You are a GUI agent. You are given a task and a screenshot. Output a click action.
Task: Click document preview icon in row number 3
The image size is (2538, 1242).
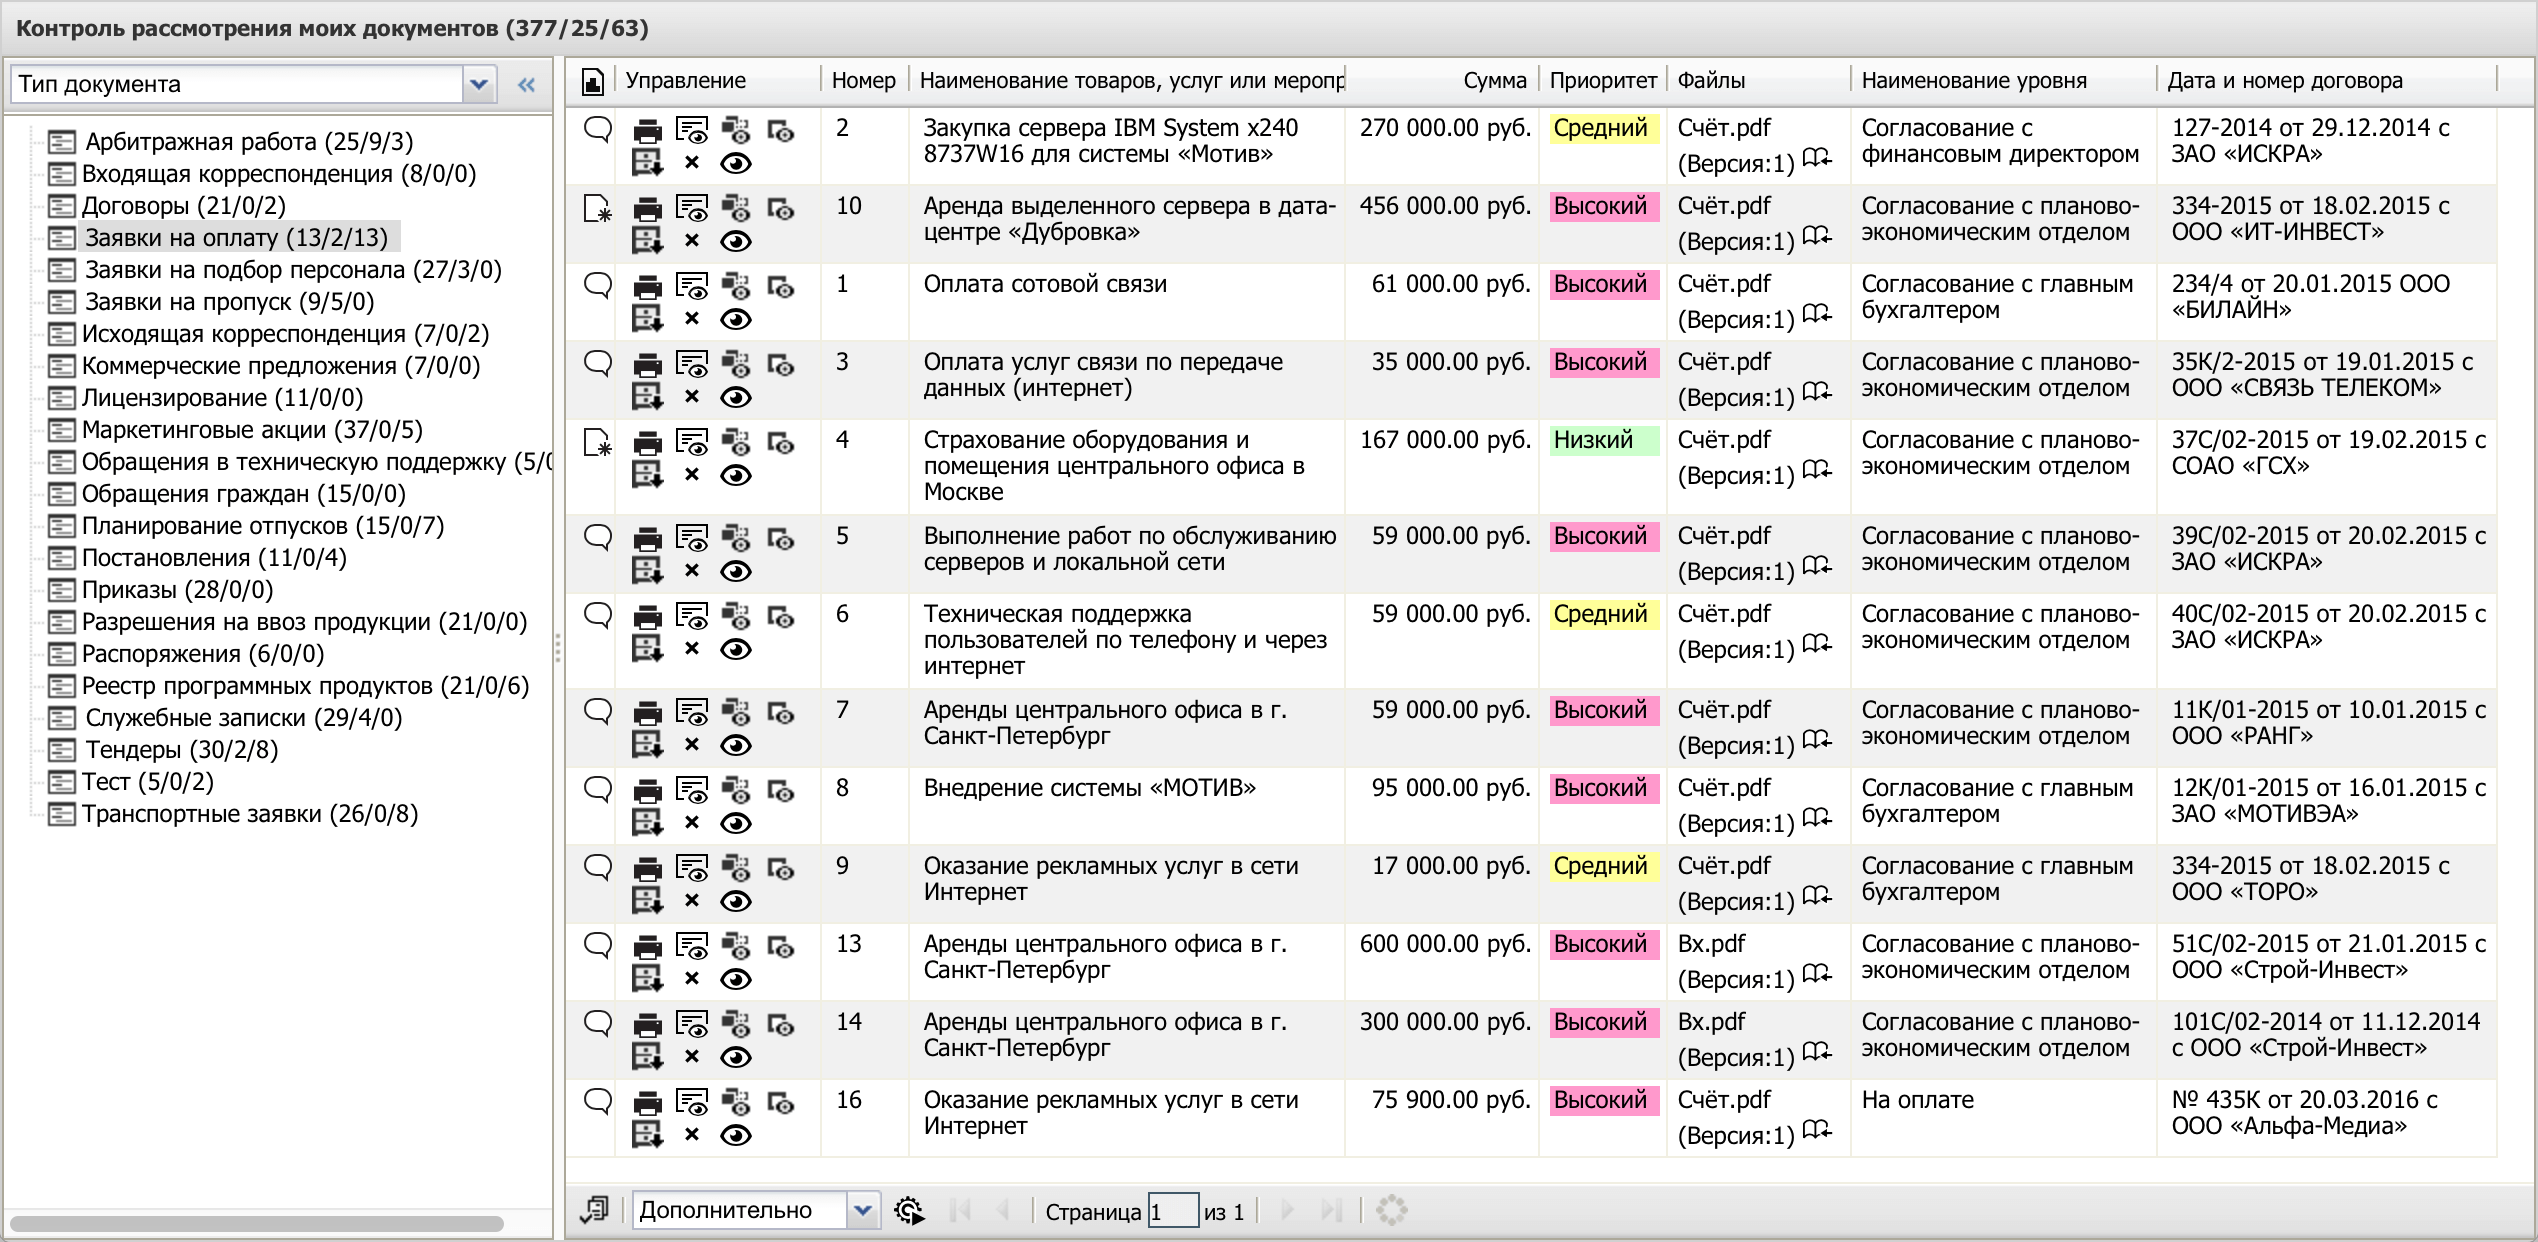point(691,365)
